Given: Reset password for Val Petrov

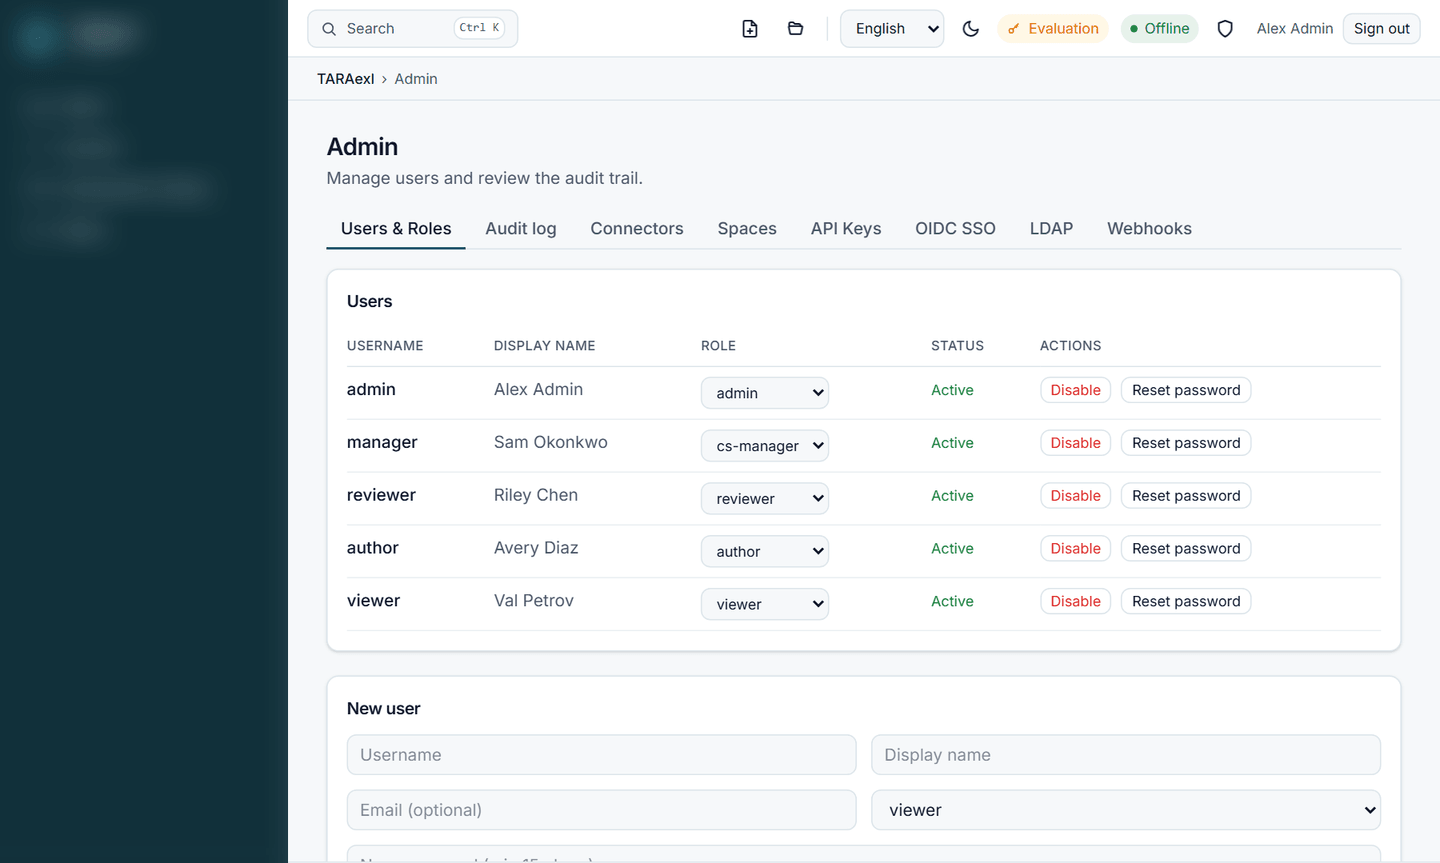Looking at the screenshot, I should coord(1186,601).
